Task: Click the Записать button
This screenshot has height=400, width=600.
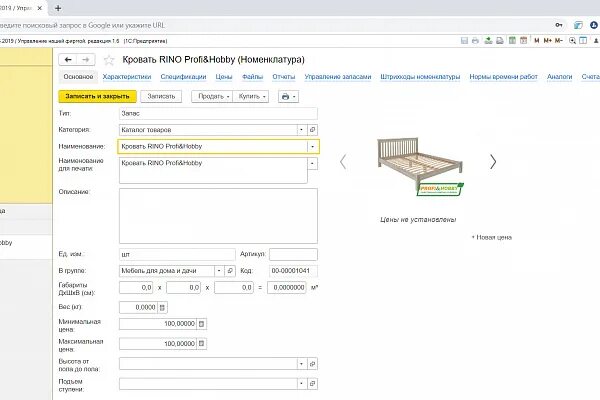Action: (x=161, y=96)
